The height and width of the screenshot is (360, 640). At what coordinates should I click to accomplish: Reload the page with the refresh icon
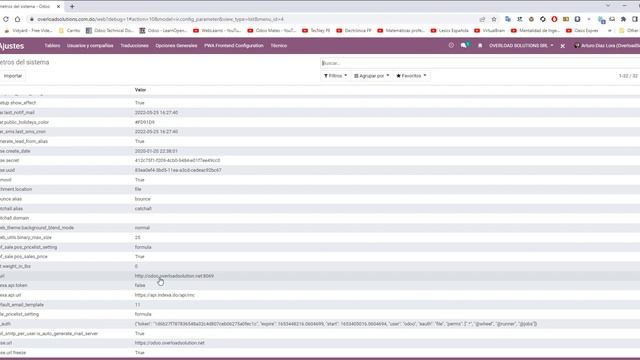pos(6,19)
